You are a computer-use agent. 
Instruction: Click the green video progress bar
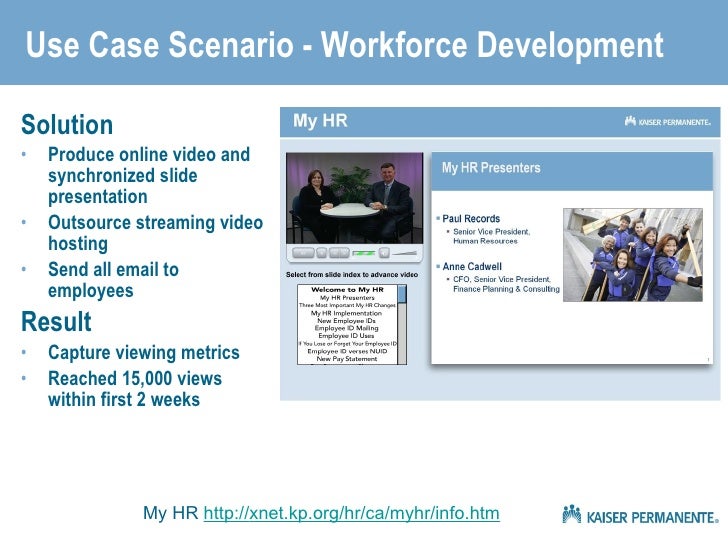click(x=364, y=253)
